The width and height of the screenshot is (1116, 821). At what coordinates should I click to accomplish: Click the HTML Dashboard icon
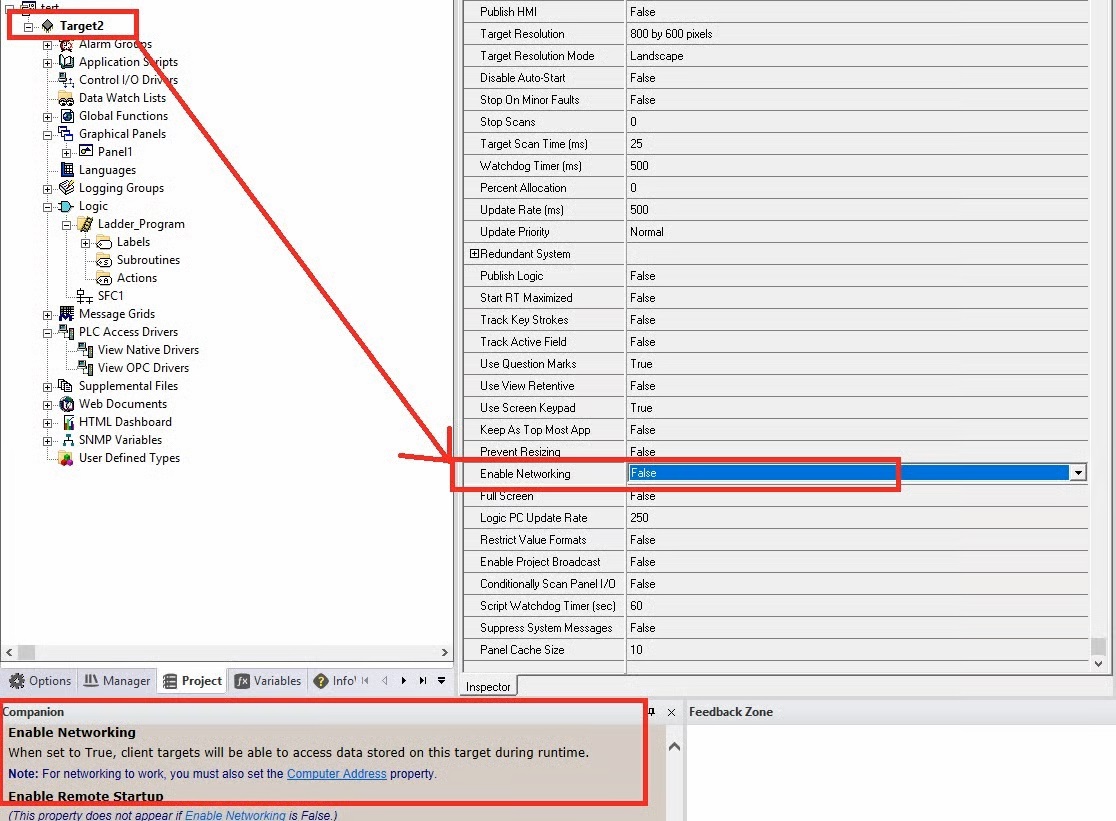67,422
